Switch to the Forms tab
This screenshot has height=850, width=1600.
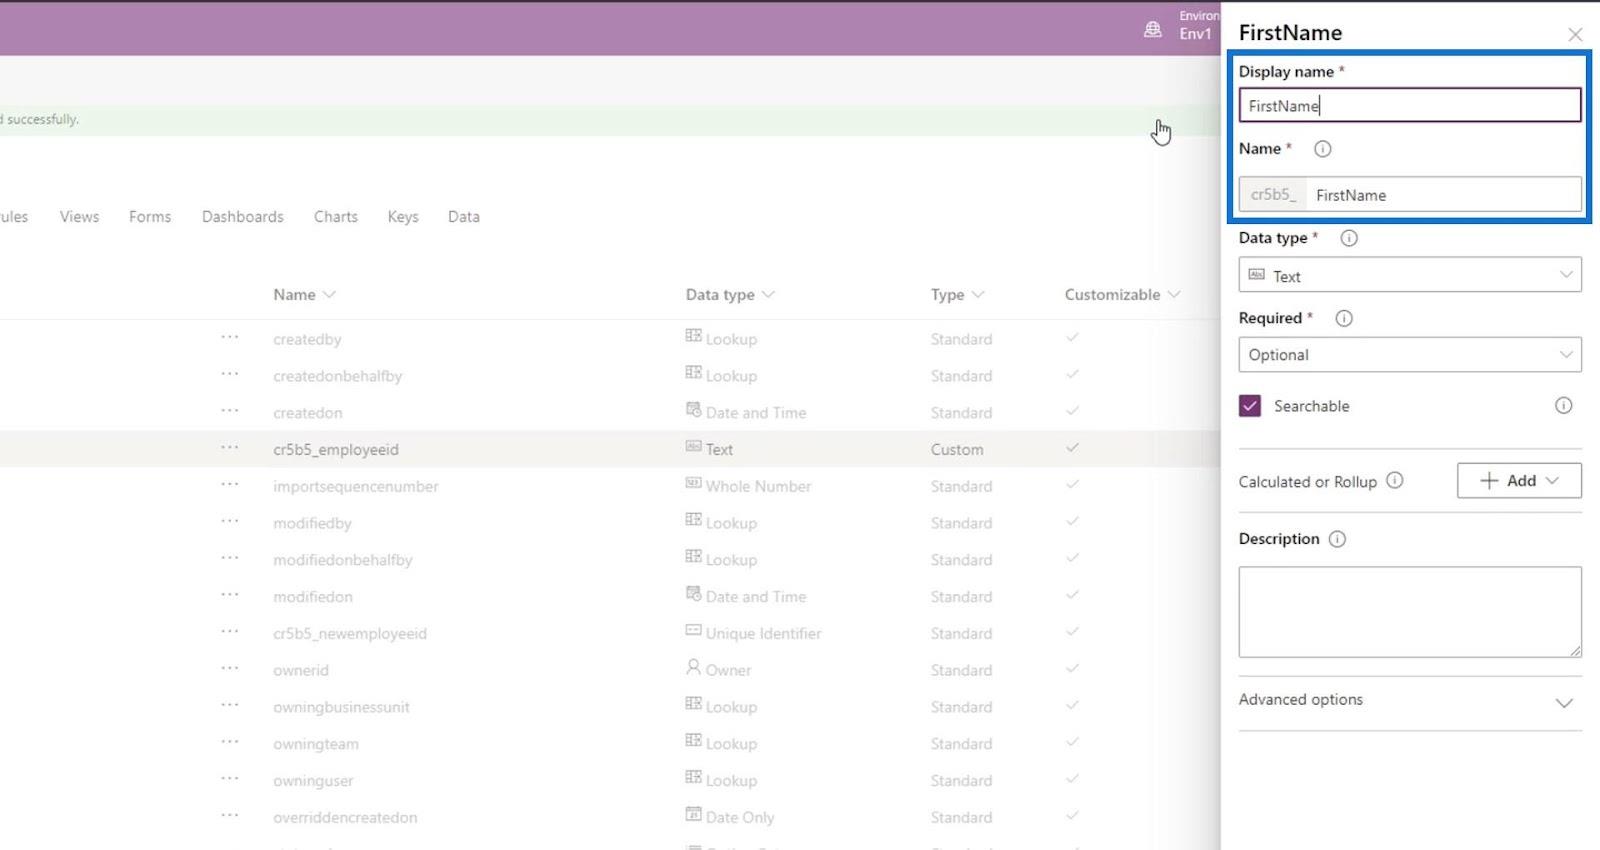click(x=150, y=217)
